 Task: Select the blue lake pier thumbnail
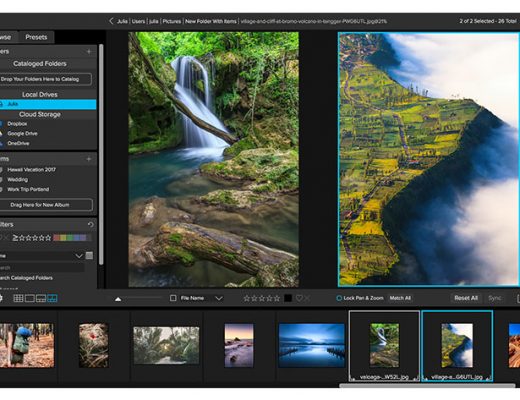click(x=311, y=345)
